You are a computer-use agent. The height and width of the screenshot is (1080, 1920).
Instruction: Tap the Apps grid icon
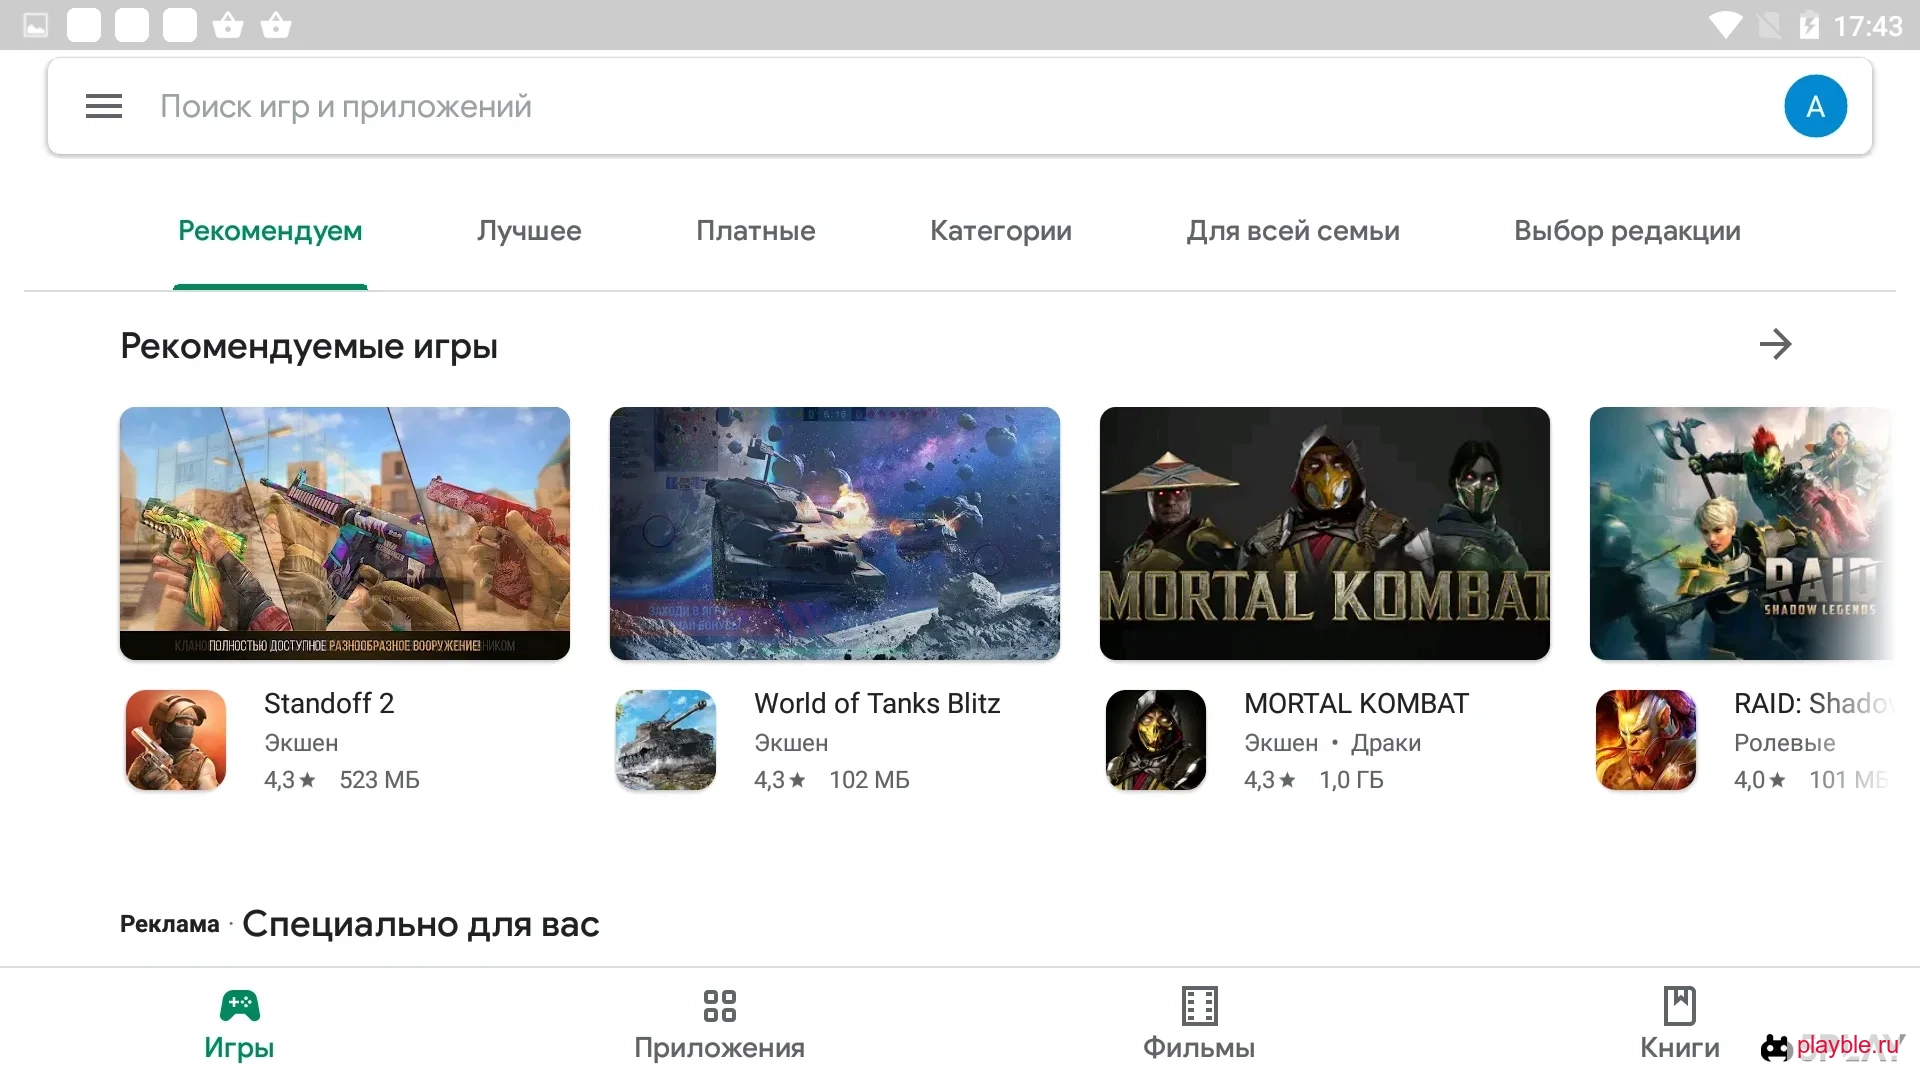coord(719,1005)
